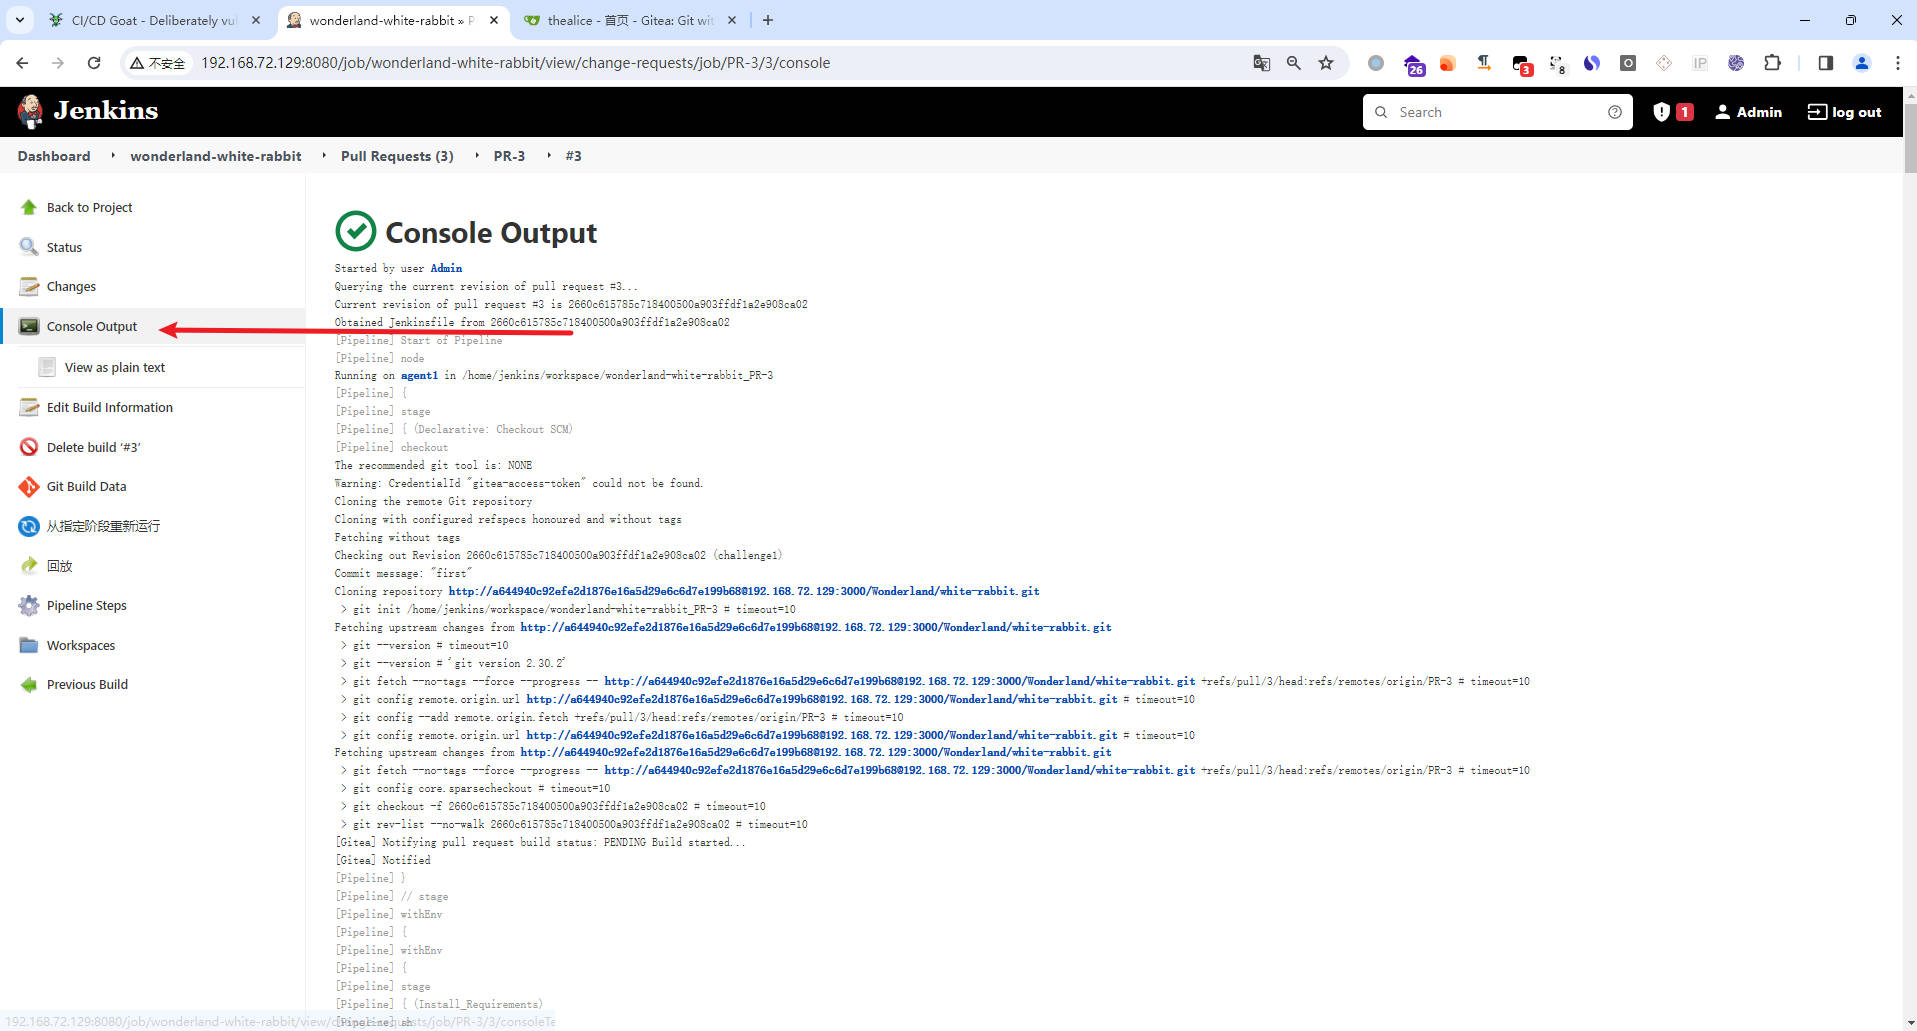Click the search help question mark icon
Screen dimensions: 1917x1031
click(1615, 112)
